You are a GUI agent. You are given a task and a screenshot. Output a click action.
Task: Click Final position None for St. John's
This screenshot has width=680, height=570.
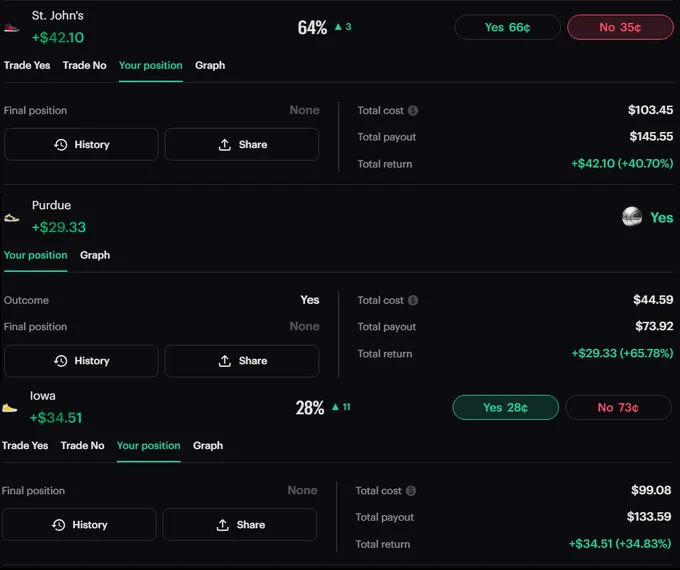(304, 110)
